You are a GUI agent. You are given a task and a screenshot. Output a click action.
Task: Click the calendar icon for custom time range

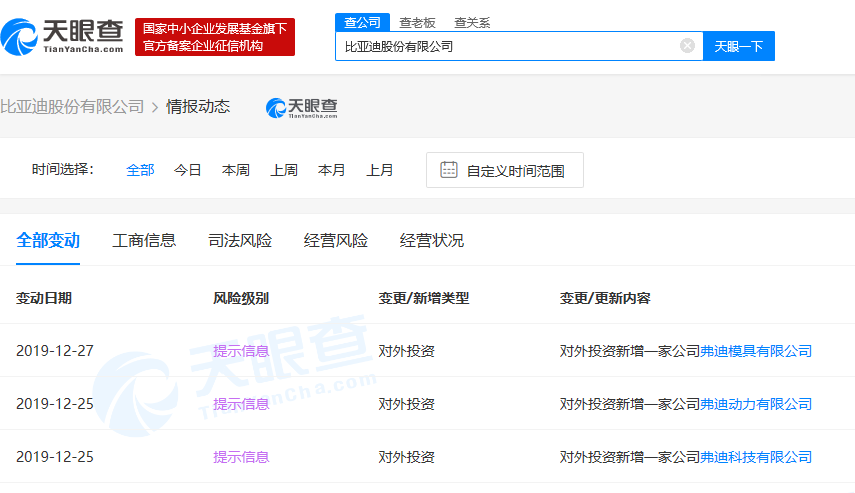tap(449, 170)
